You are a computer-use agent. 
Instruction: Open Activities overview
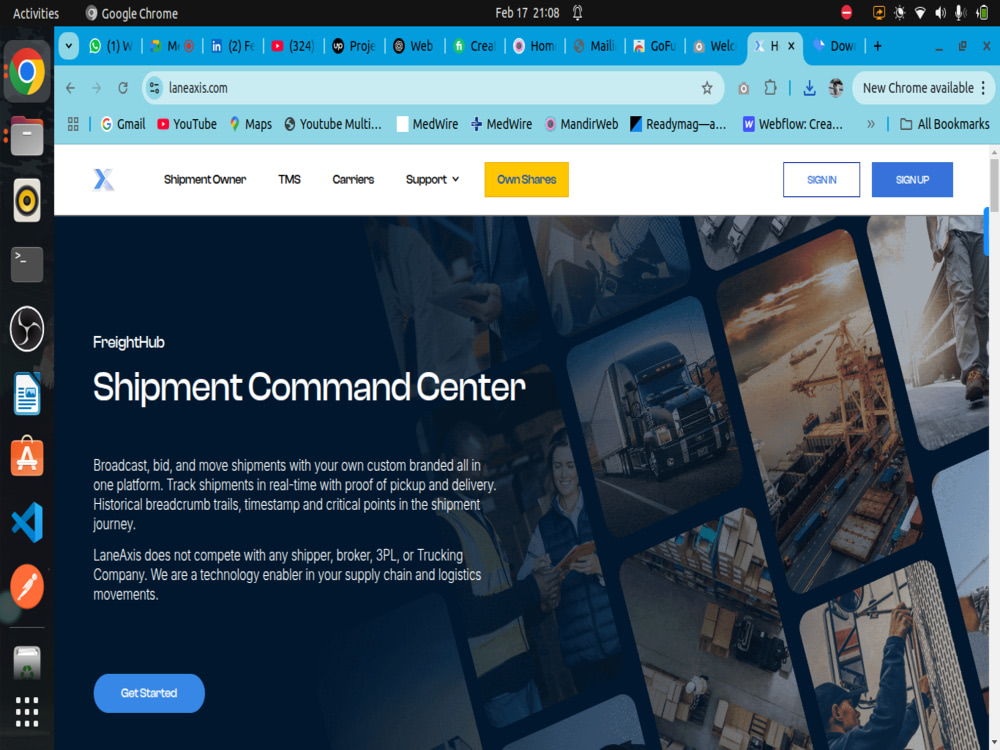point(36,13)
